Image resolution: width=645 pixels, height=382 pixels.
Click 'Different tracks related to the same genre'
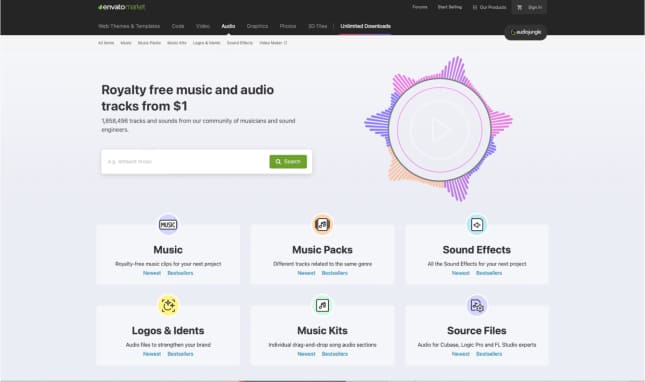(x=322, y=264)
